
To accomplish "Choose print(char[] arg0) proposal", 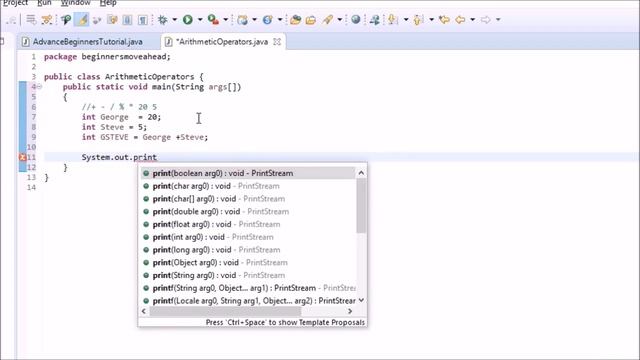I will (x=248, y=199).
